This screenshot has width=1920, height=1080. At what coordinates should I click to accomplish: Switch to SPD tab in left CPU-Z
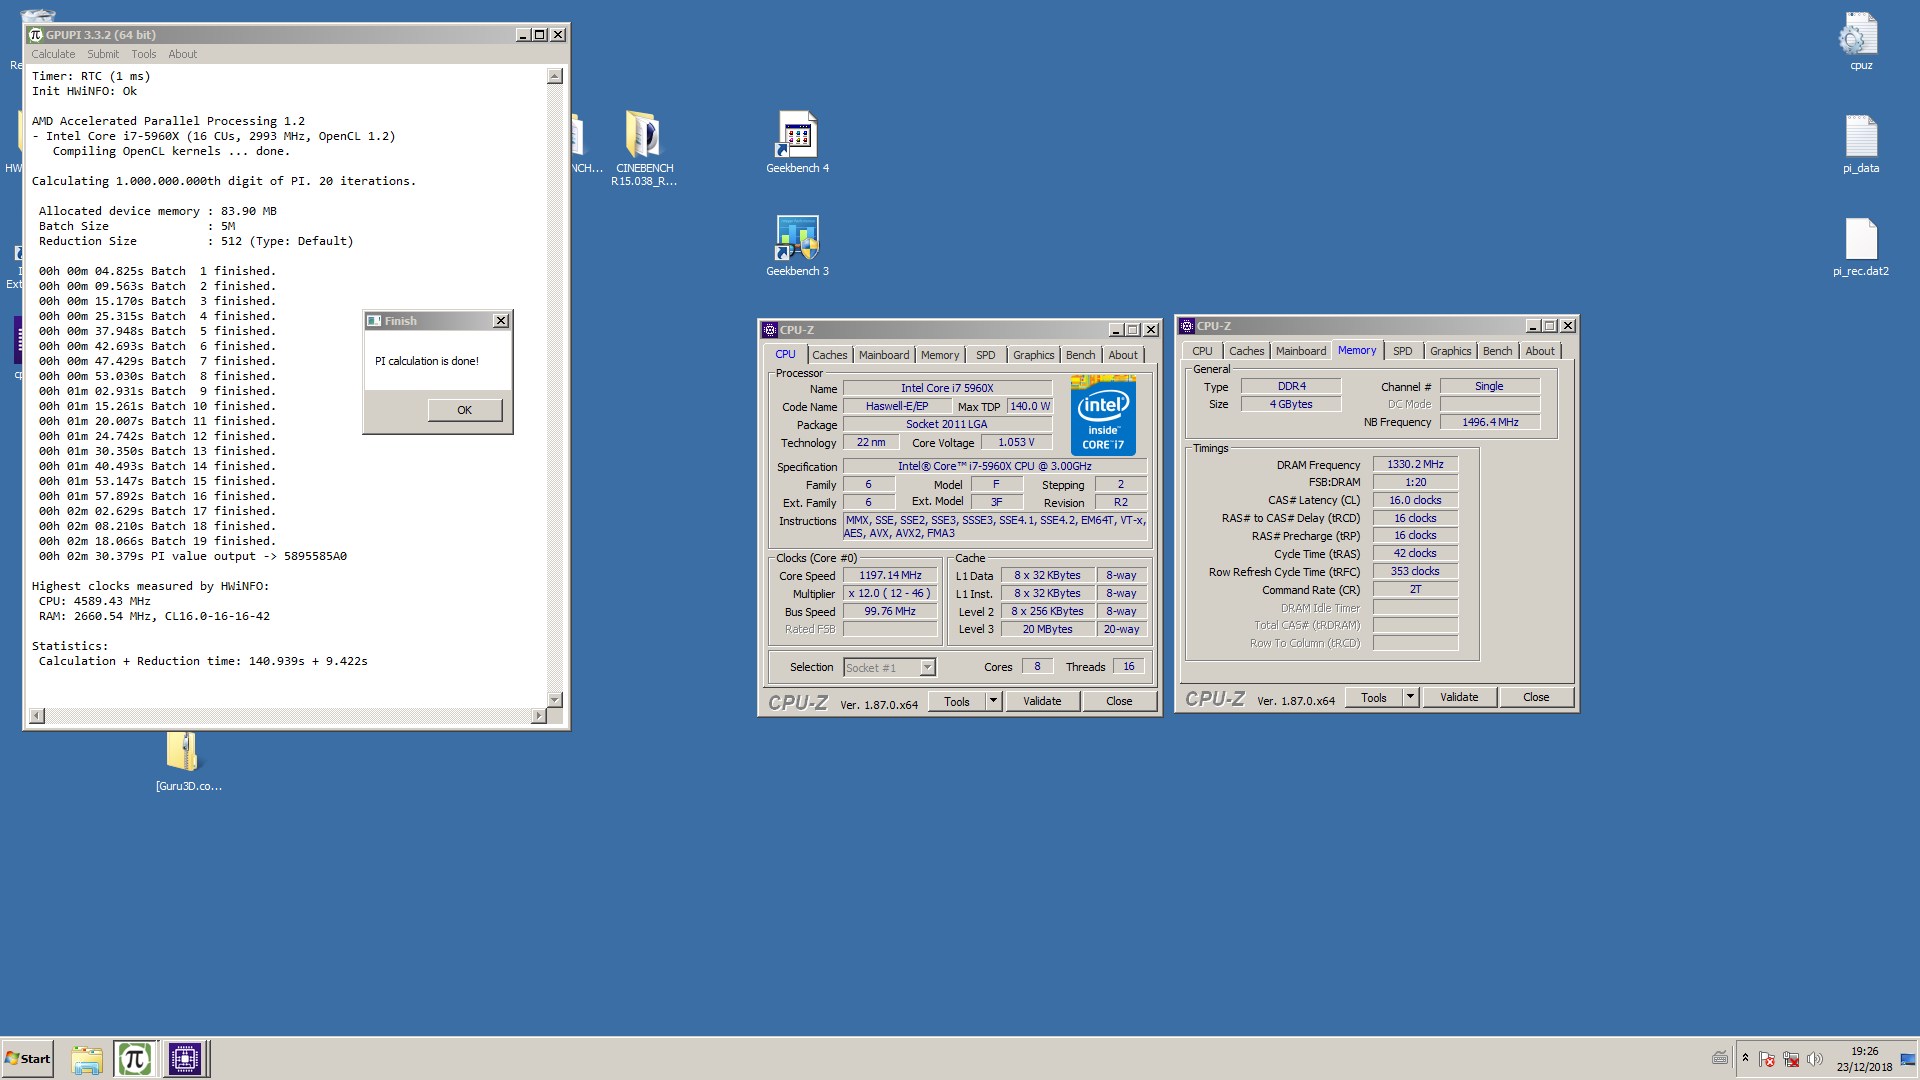pos(986,355)
